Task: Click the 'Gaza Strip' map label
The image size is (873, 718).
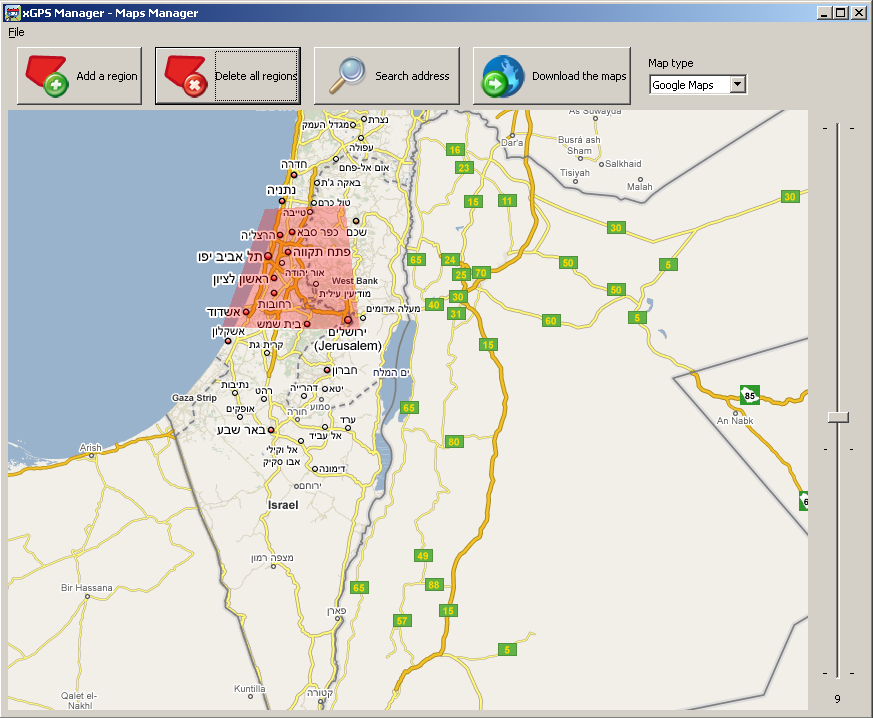Action: [x=194, y=397]
